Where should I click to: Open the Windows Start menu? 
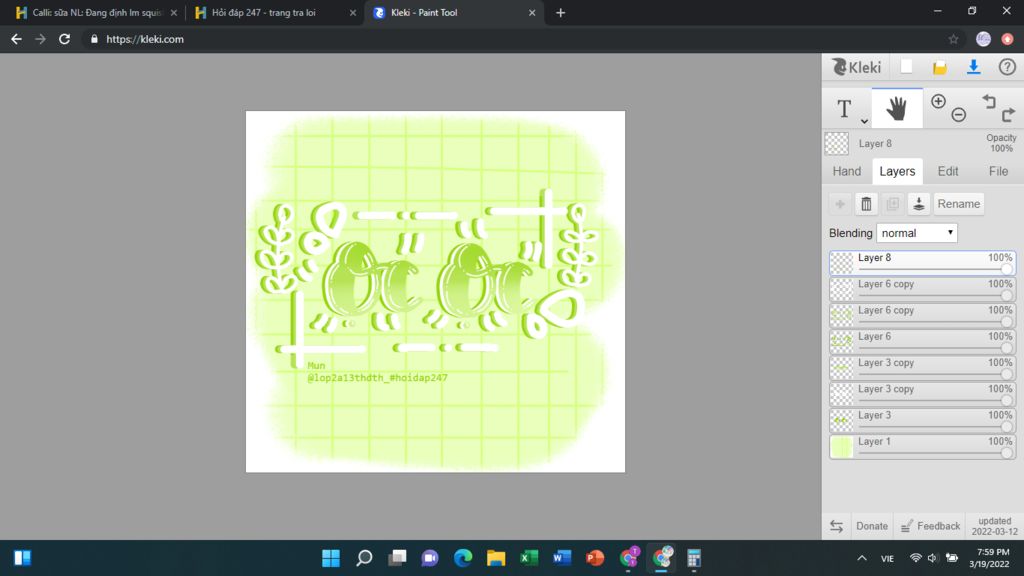point(331,558)
